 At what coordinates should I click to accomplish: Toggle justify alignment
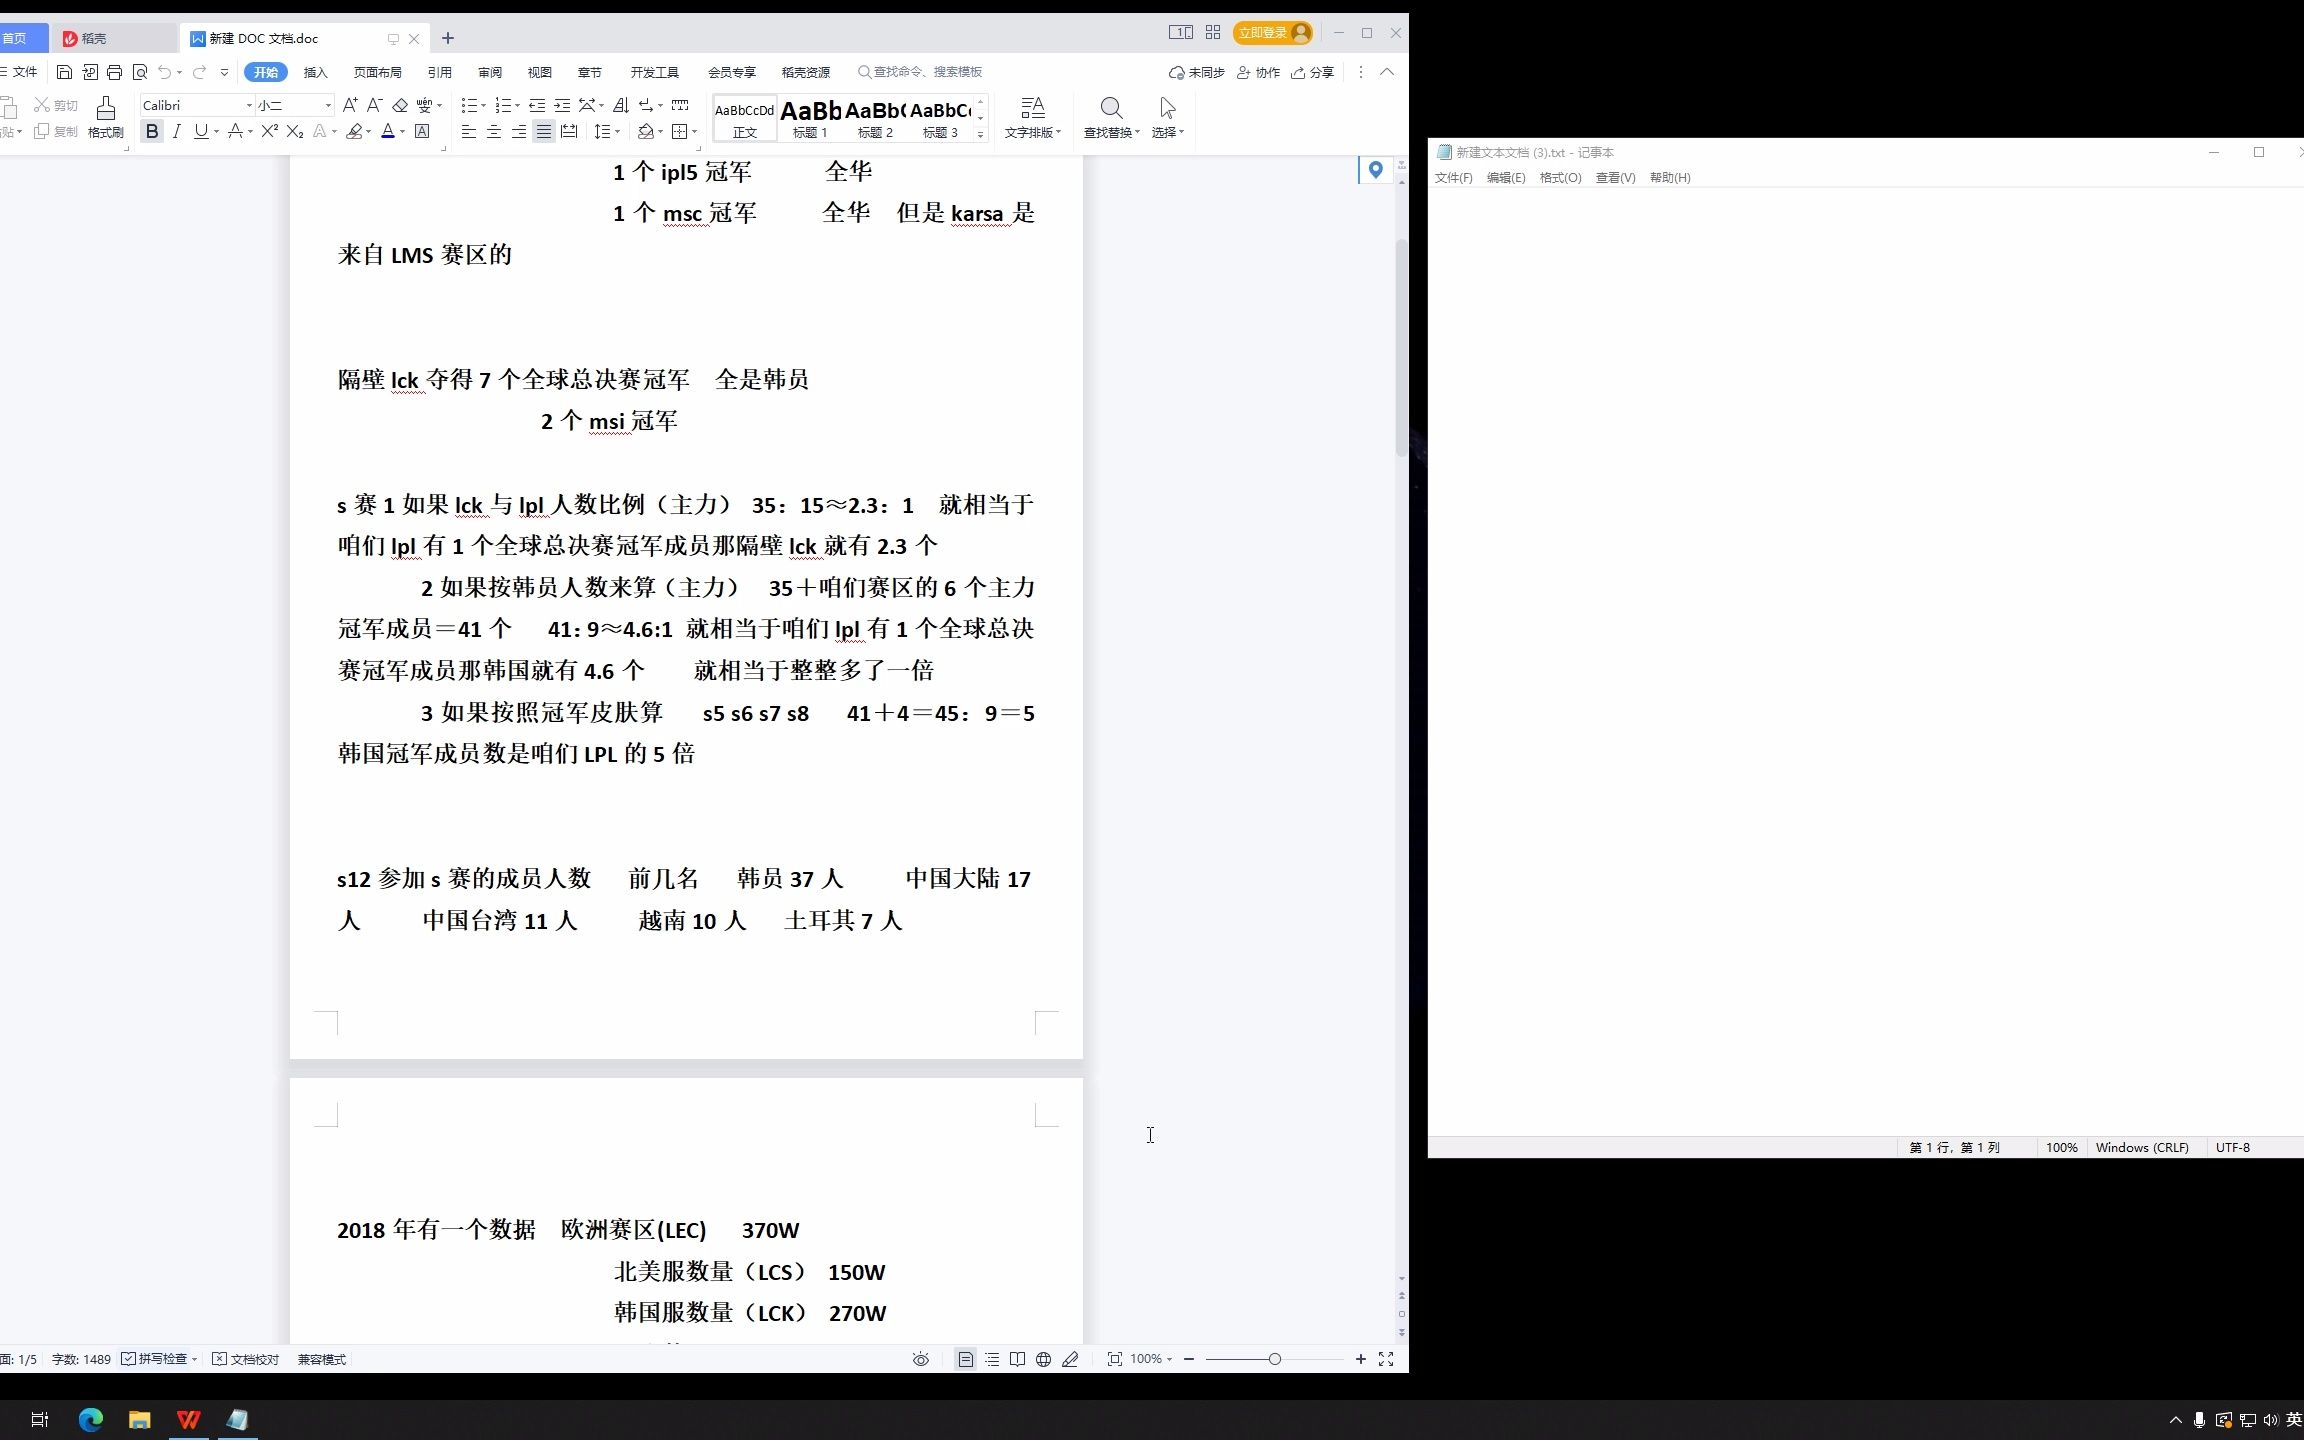[x=544, y=131]
